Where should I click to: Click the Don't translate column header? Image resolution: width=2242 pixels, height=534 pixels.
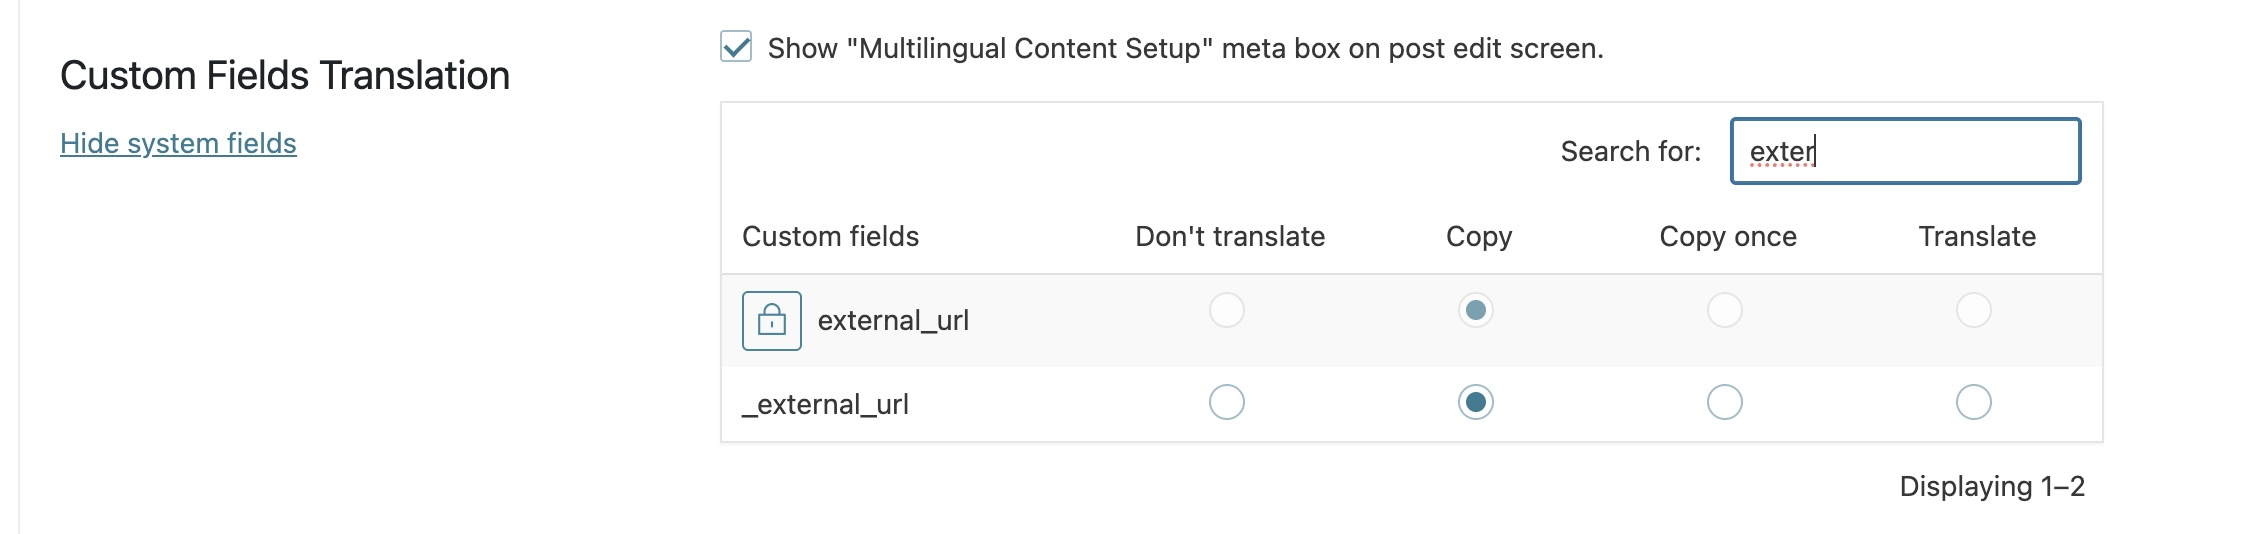pos(1230,236)
